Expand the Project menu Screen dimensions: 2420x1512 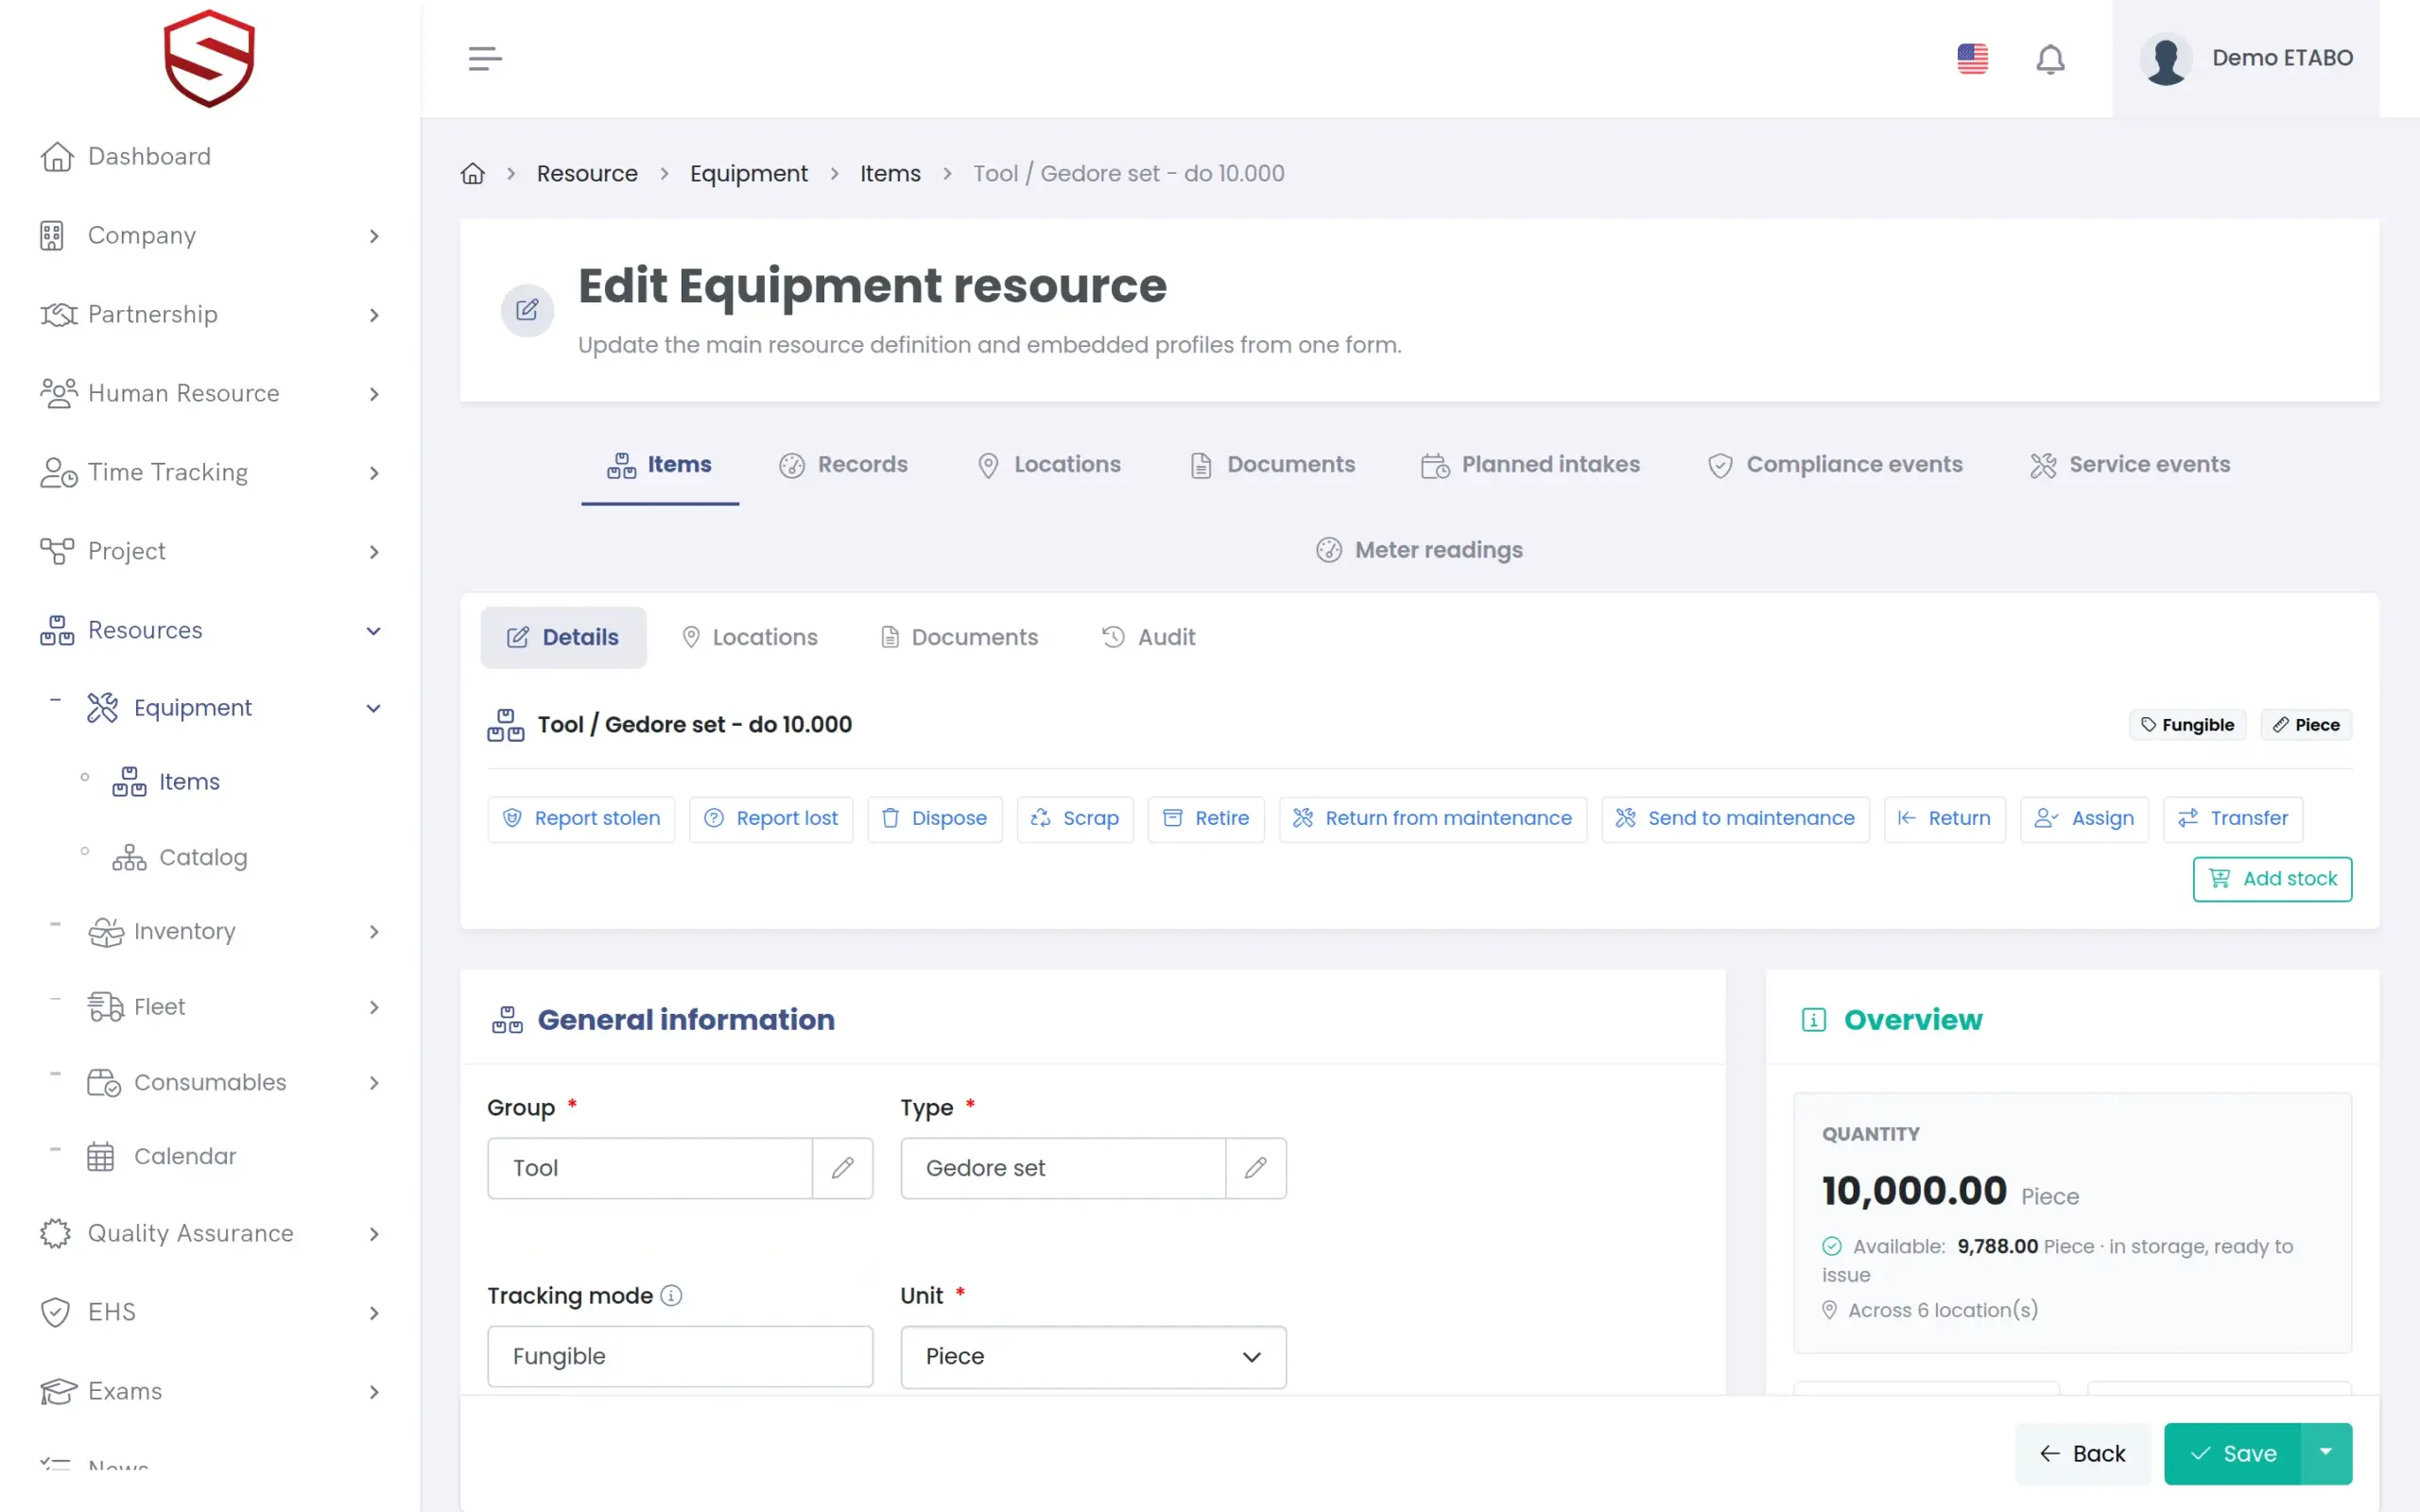374,552
